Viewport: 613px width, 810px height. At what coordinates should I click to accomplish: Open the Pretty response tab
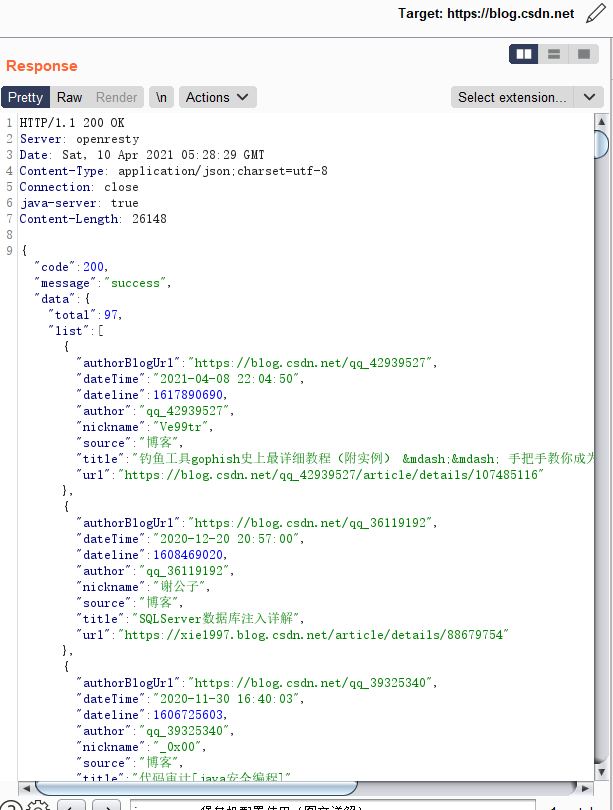coord(25,97)
